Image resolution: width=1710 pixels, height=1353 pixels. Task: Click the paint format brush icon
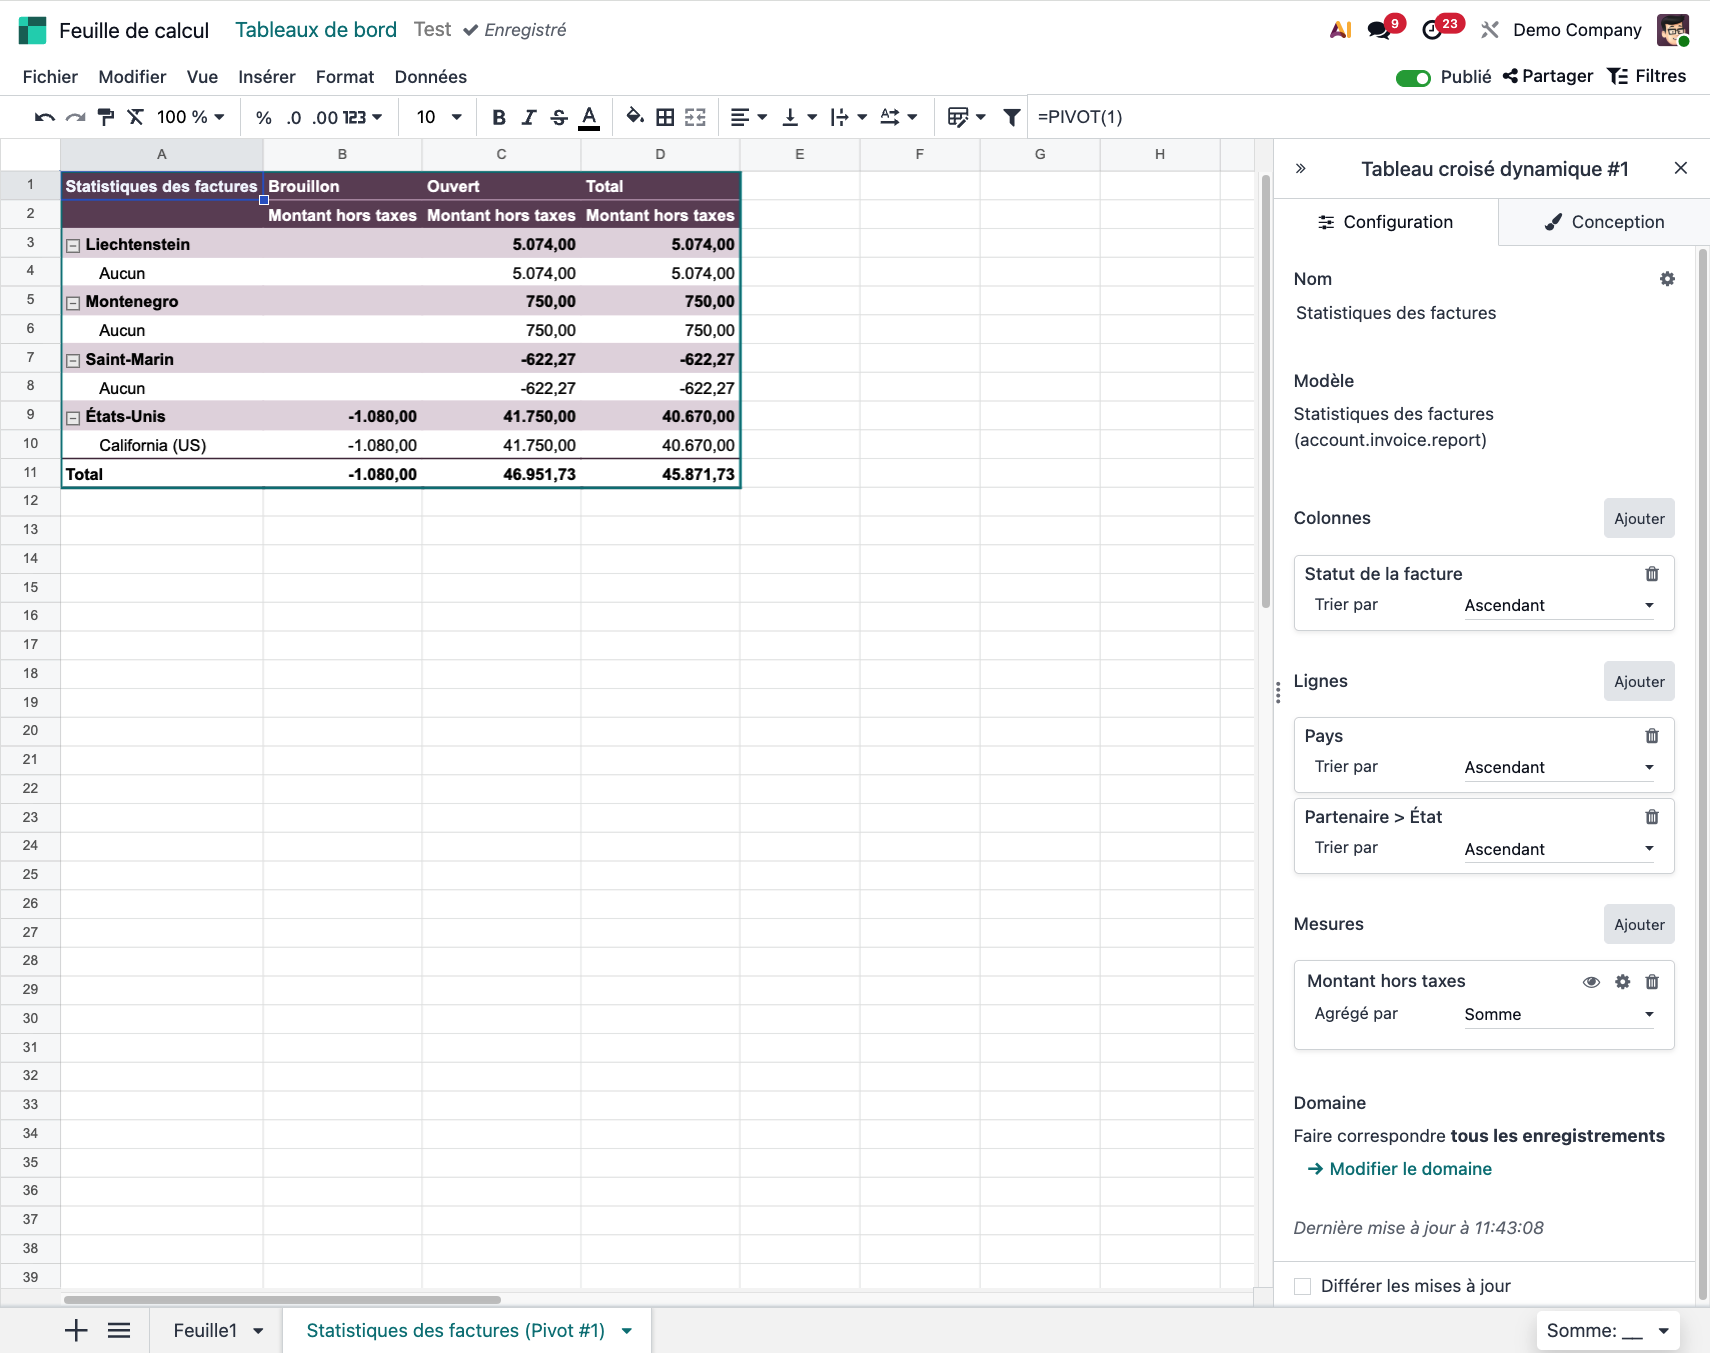(106, 117)
